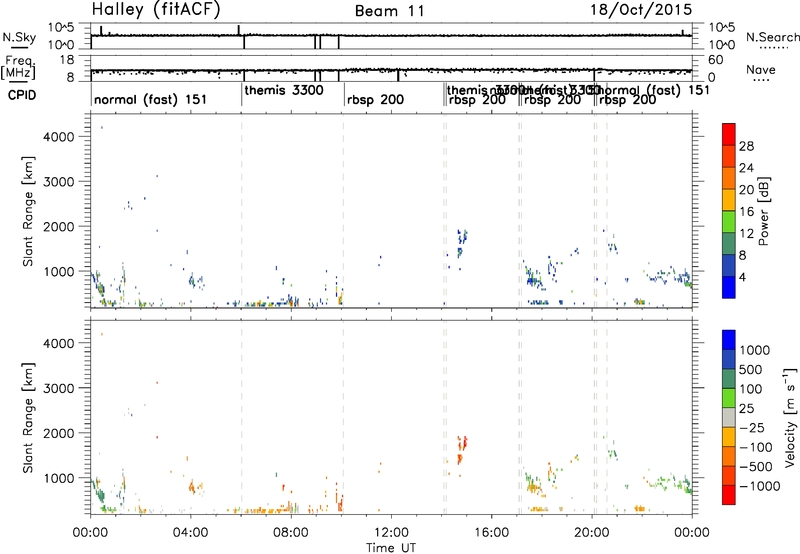This screenshot has width=800, height=554.
Task: Click the green velocity scatter after 22:00
Action: [671, 481]
